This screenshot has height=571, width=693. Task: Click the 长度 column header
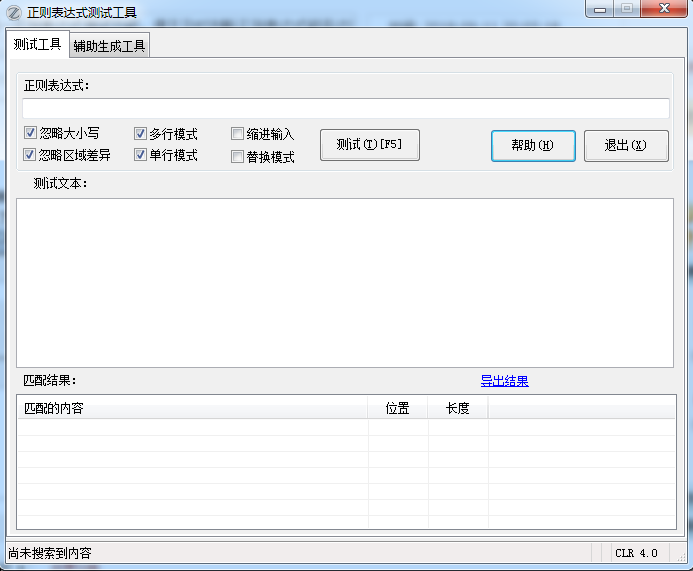[x=457, y=408]
